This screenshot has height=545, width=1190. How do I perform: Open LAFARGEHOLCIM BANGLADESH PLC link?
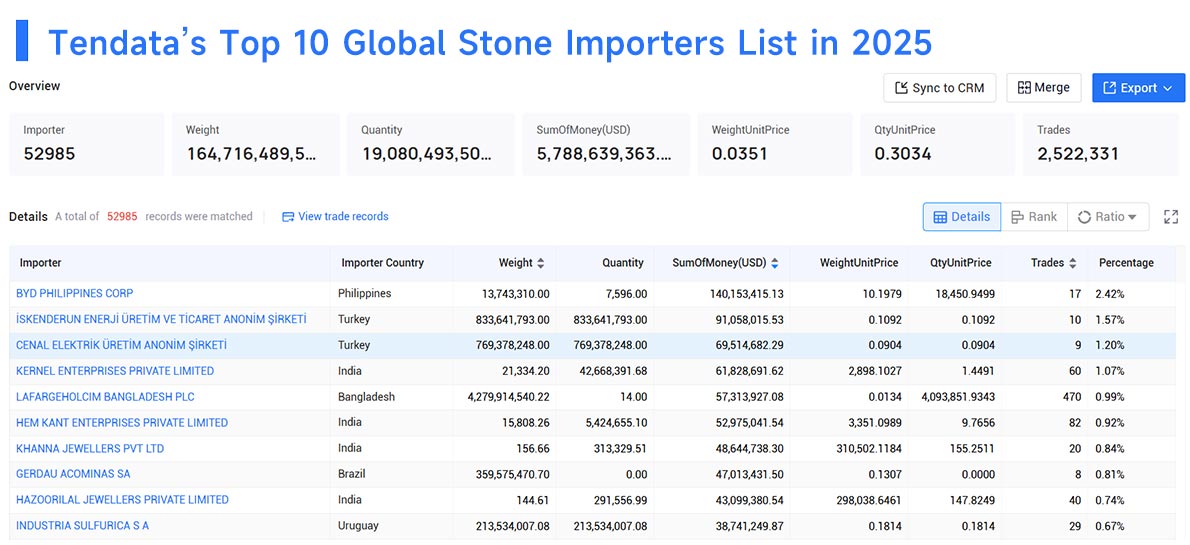point(105,396)
